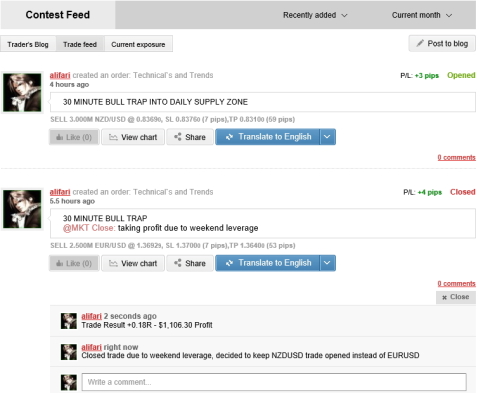This screenshot has height=393, width=500.
Task: Open View chart for EUR/USD trade
Action: click(x=133, y=263)
